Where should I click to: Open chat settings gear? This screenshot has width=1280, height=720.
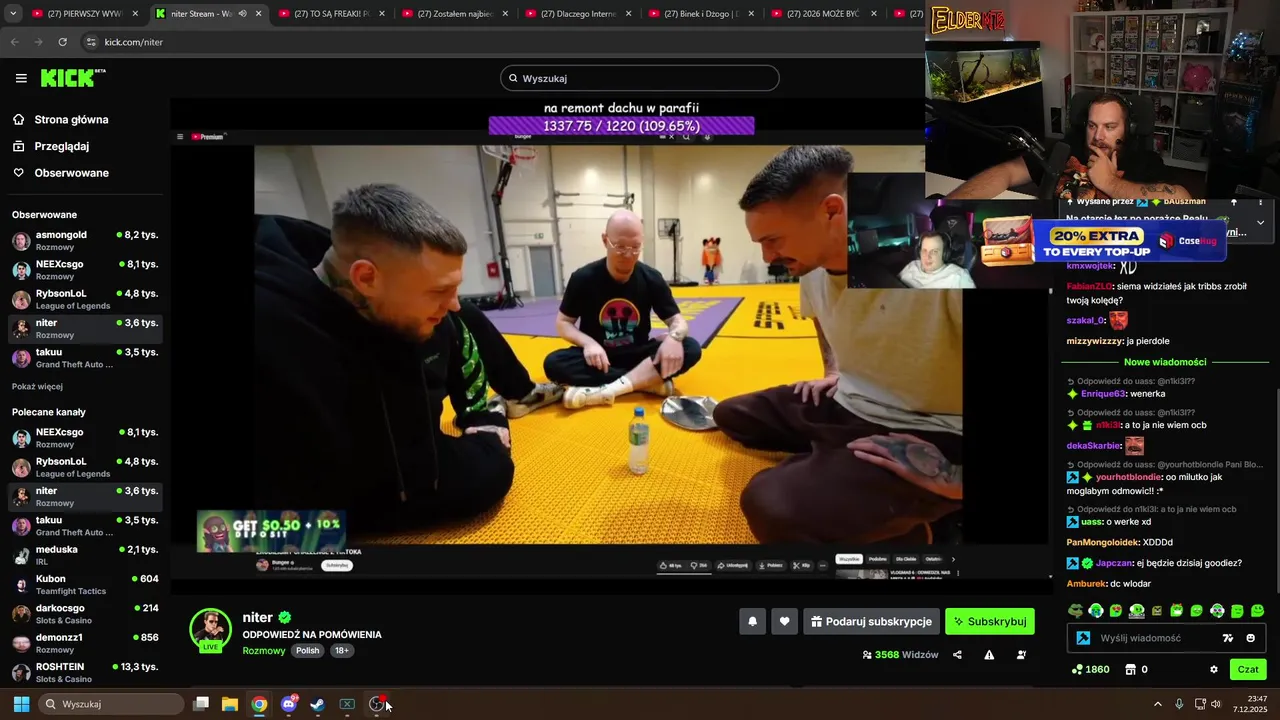1214,669
